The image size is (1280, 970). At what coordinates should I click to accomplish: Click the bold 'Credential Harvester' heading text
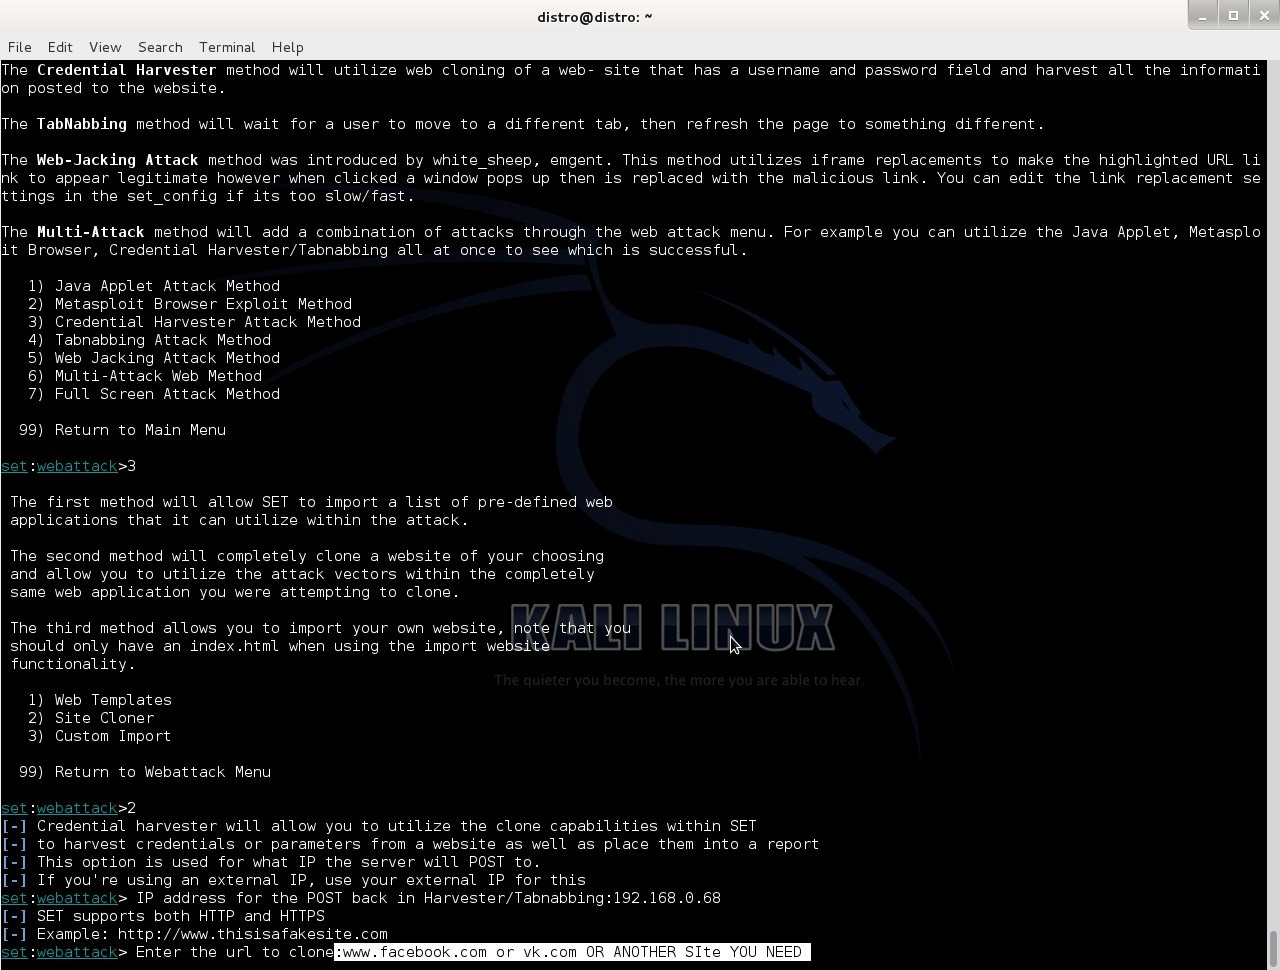127,70
